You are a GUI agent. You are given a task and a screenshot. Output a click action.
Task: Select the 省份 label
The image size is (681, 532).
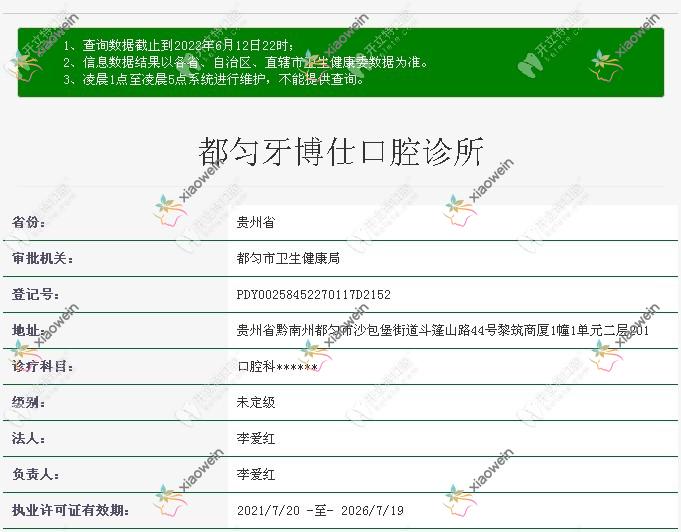[x=29, y=222]
